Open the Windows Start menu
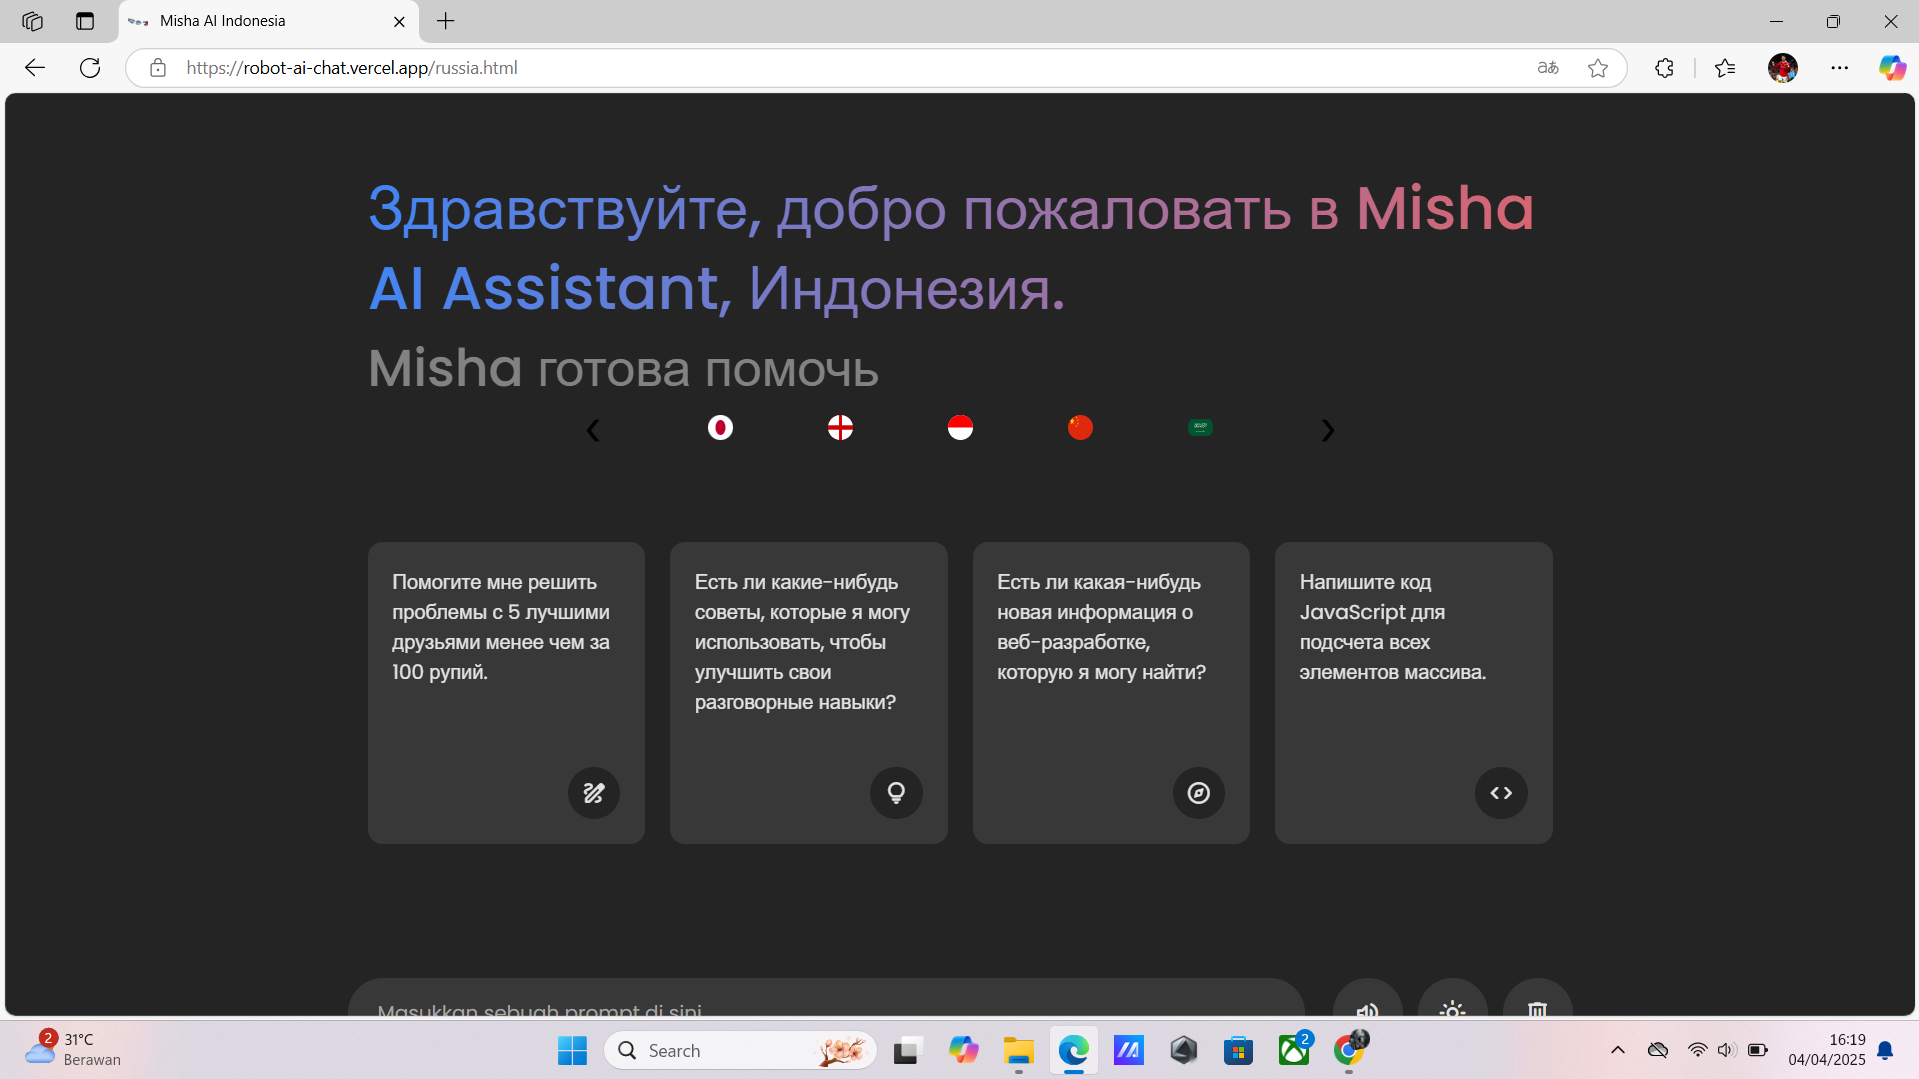The height and width of the screenshot is (1079, 1919). (x=572, y=1051)
